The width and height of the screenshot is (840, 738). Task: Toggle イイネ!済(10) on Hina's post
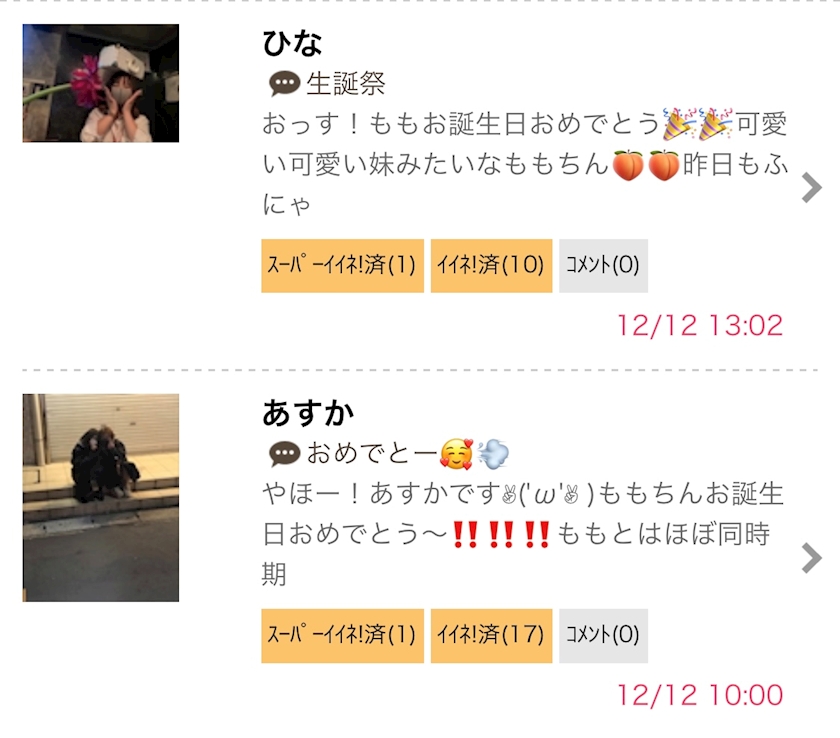pyautogui.click(x=491, y=266)
